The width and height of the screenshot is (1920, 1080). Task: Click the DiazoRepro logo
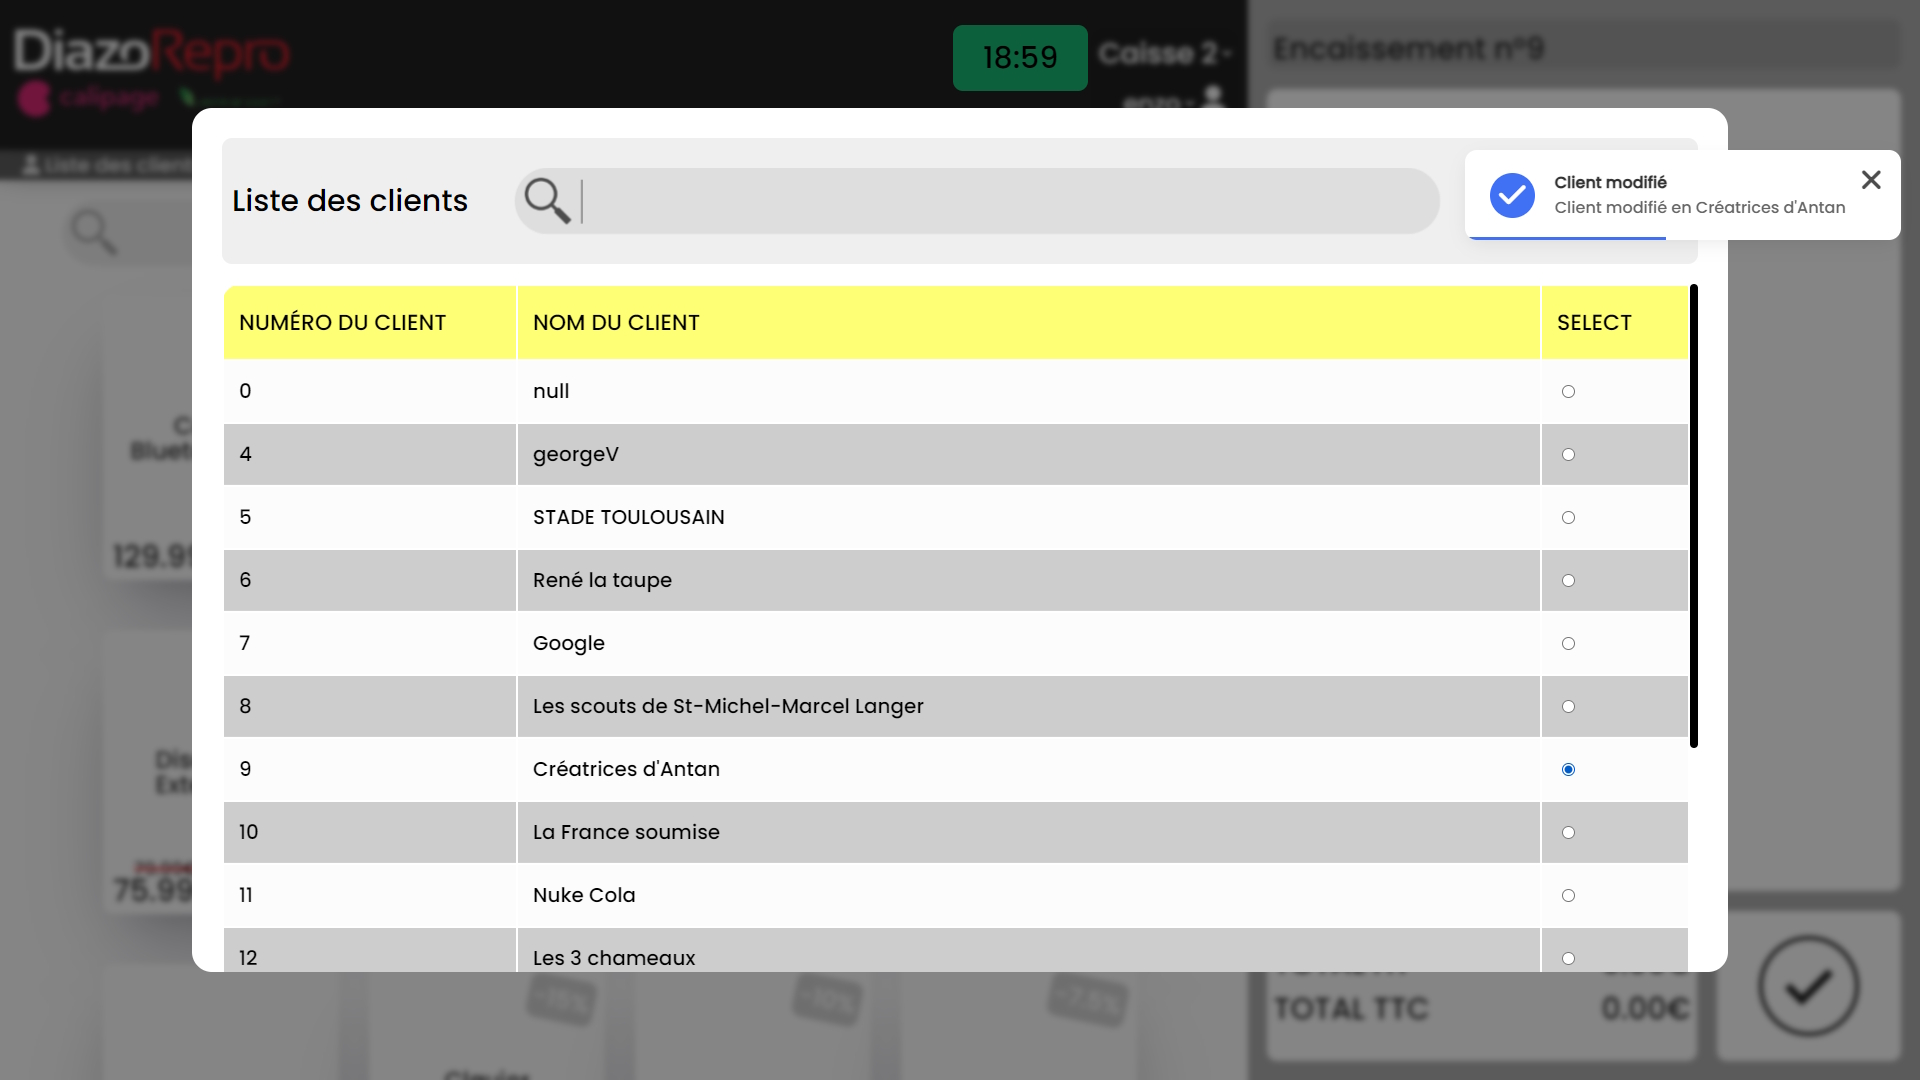click(x=151, y=52)
